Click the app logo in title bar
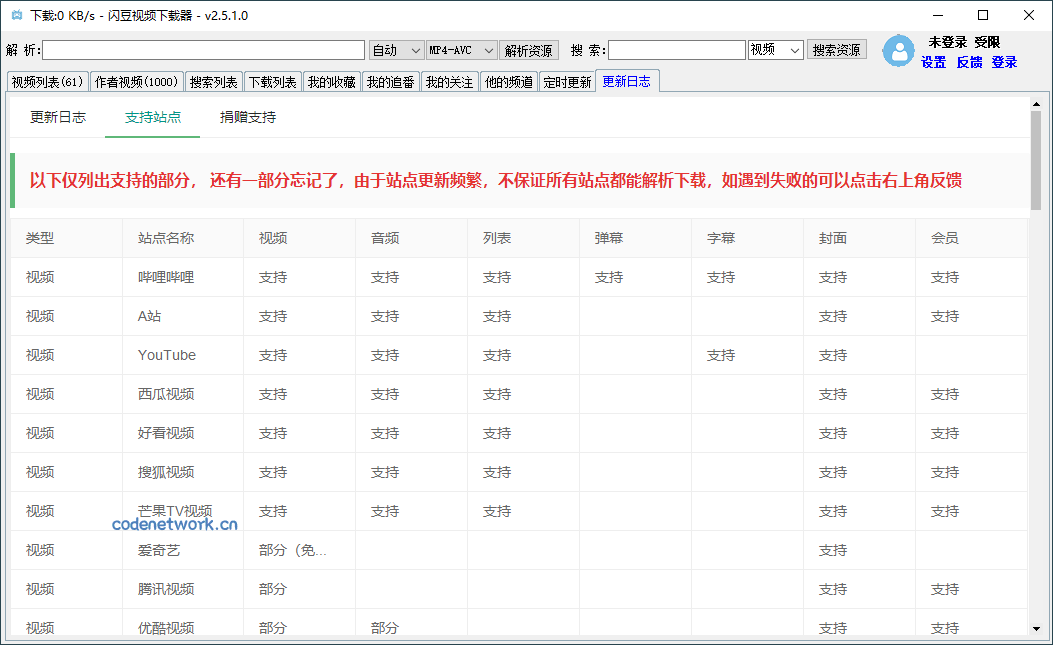1053x645 pixels. click(x=15, y=15)
